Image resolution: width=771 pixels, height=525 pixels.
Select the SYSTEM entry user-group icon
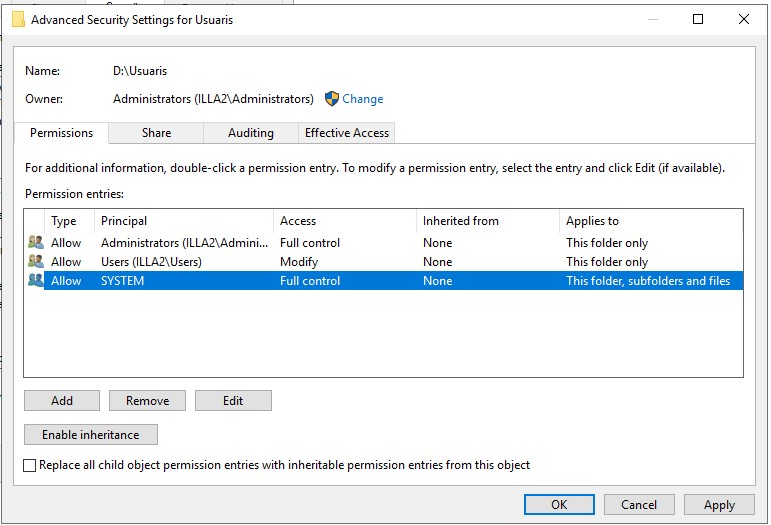(x=36, y=281)
